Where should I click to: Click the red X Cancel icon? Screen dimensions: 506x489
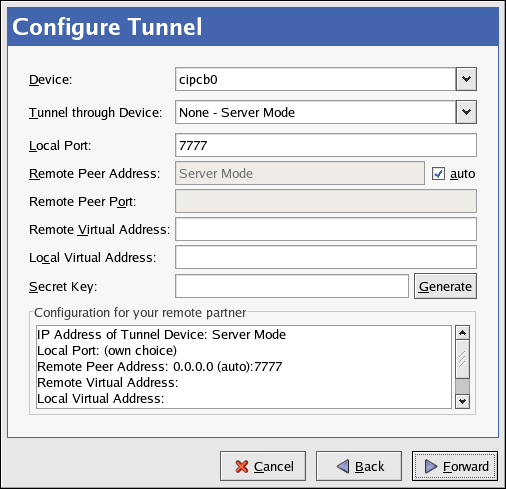(x=242, y=466)
